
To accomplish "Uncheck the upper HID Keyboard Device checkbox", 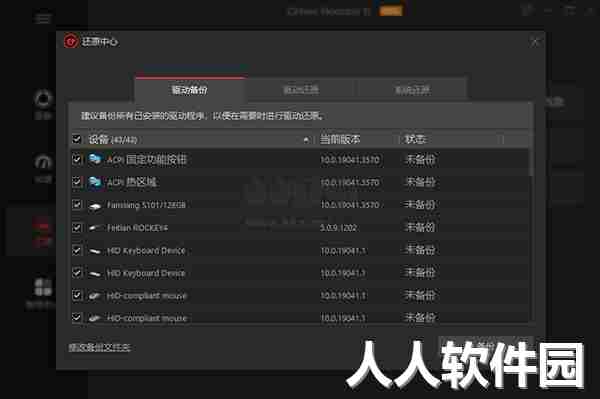I will pos(77,251).
